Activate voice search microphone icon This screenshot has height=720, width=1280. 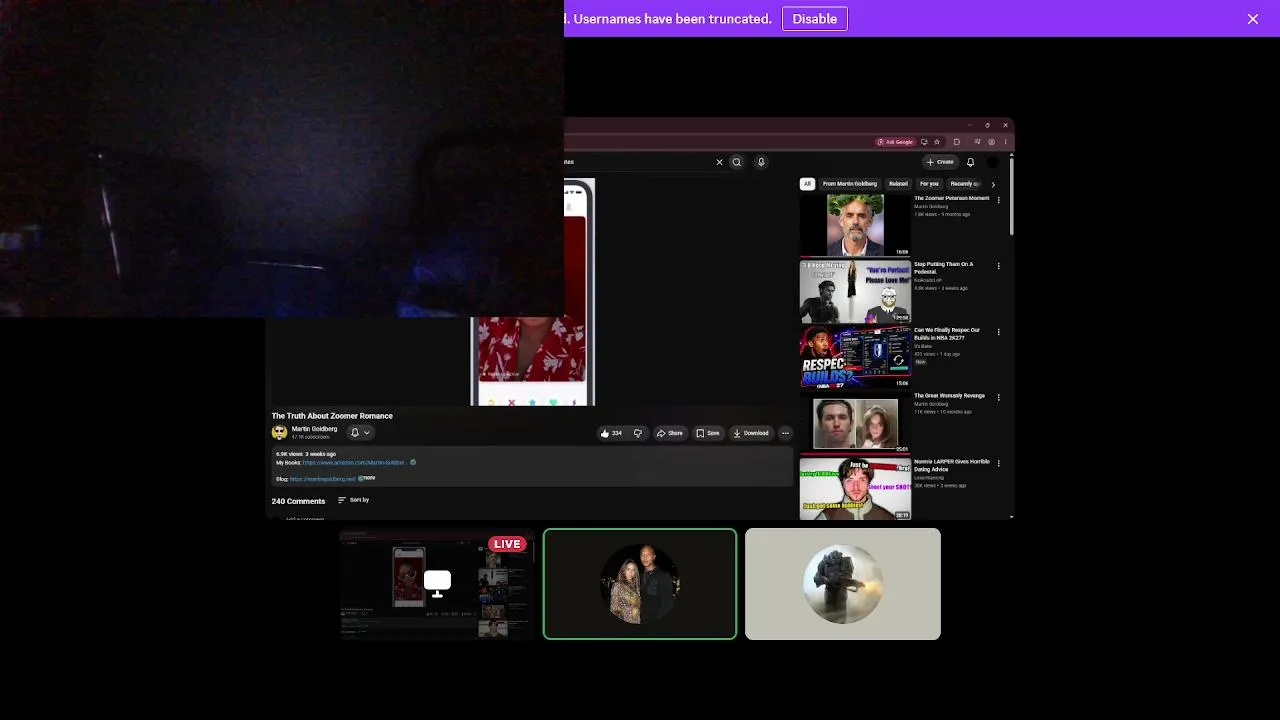click(x=761, y=162)
